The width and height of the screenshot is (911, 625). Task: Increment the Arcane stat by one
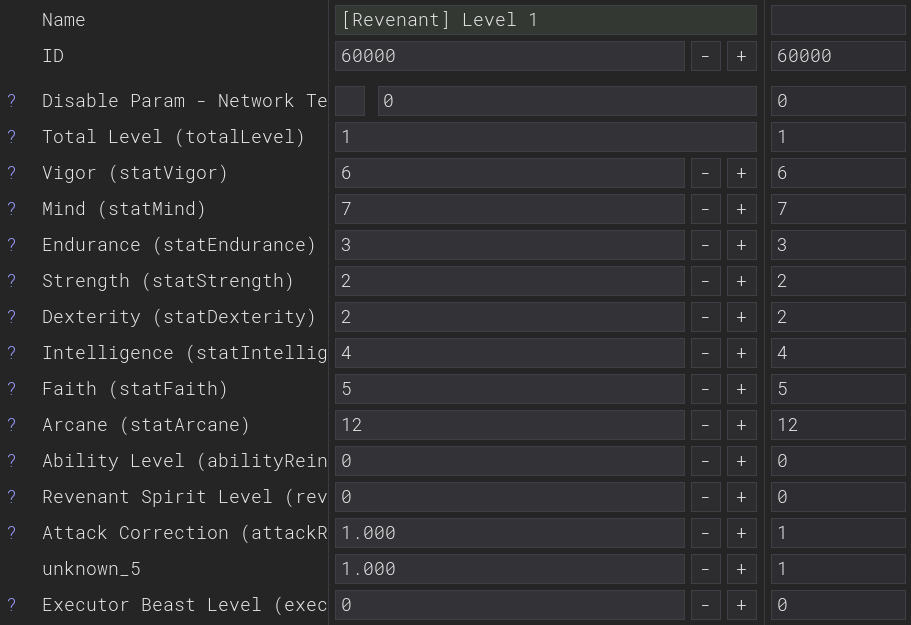click(741, 425)
